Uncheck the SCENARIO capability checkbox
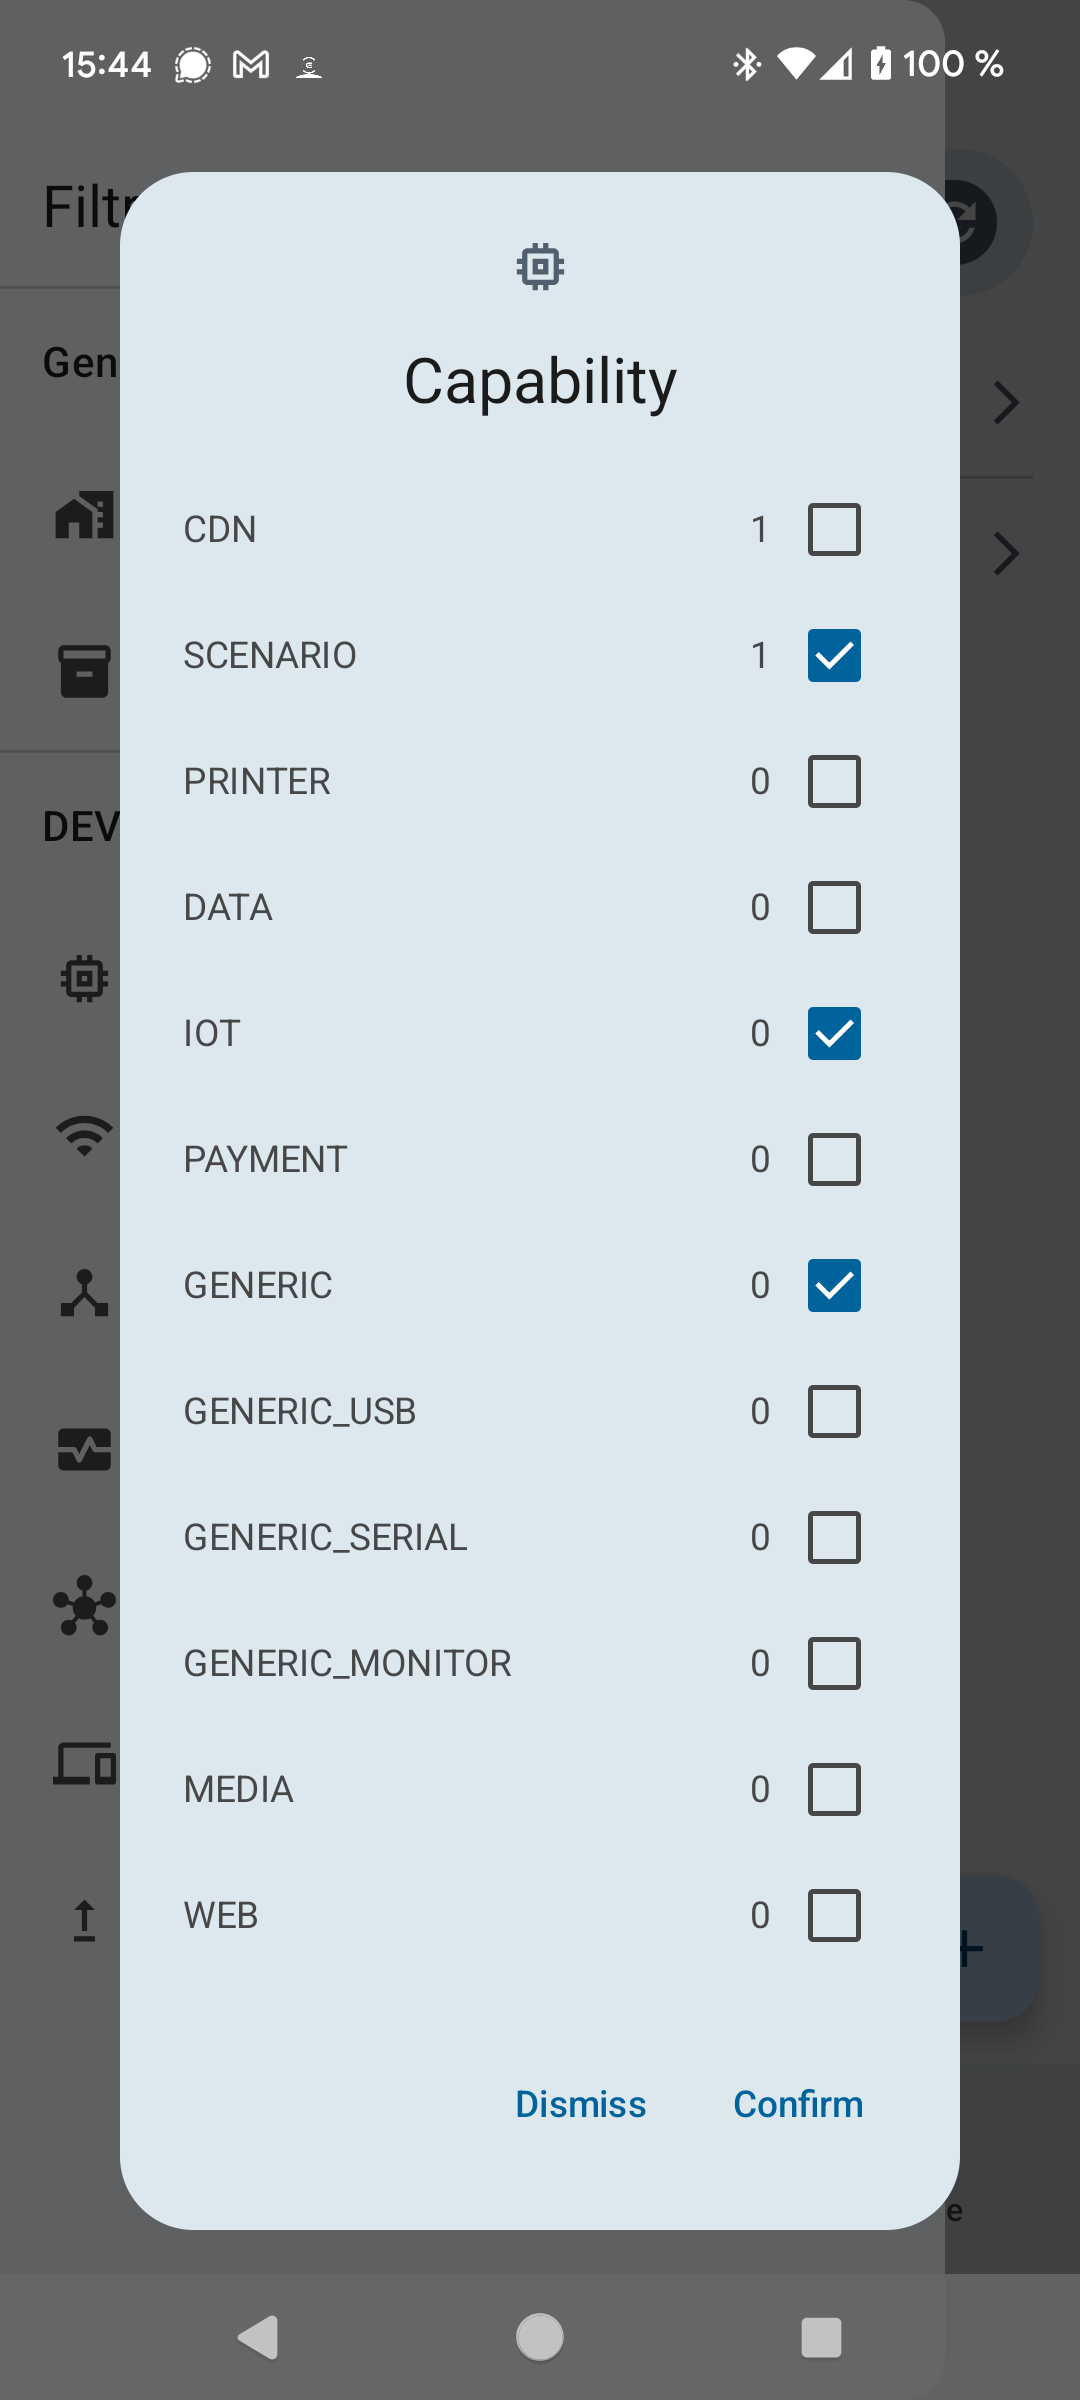The height and width of the screenshot is (2400, 1080). click(834, 655)
